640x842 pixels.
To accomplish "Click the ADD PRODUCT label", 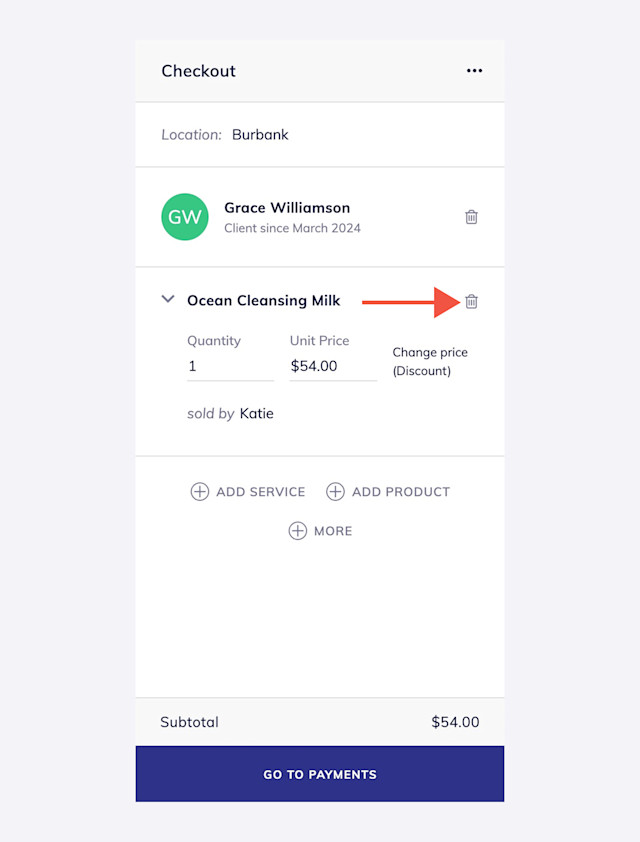I will click(x=401, y=492).
